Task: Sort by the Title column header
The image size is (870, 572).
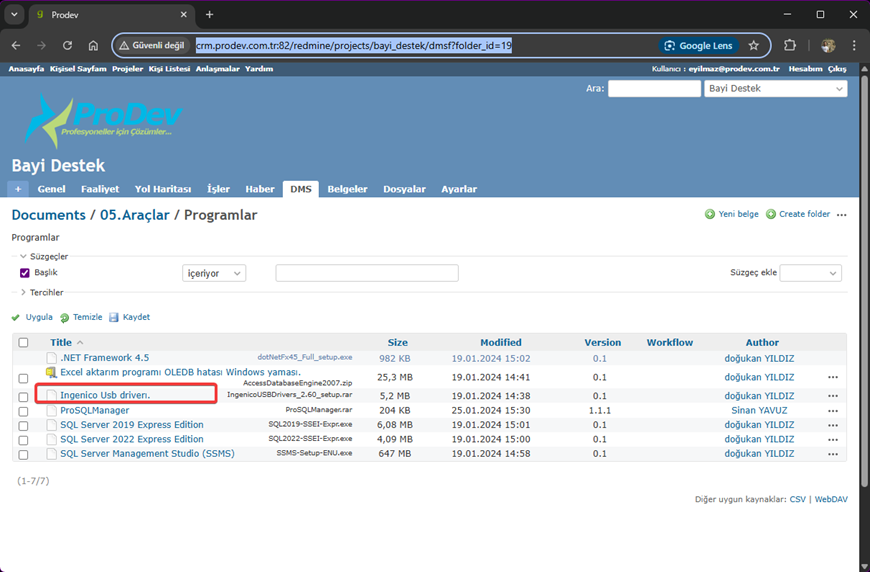Action: pos(61,342)
